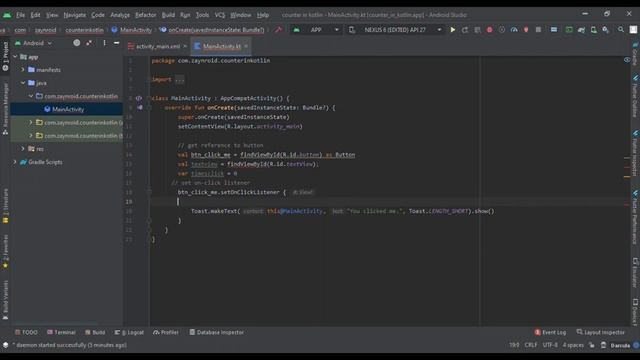Run the app with the green play button
Screen dimensions: 640x360
(x=453, y=30)
